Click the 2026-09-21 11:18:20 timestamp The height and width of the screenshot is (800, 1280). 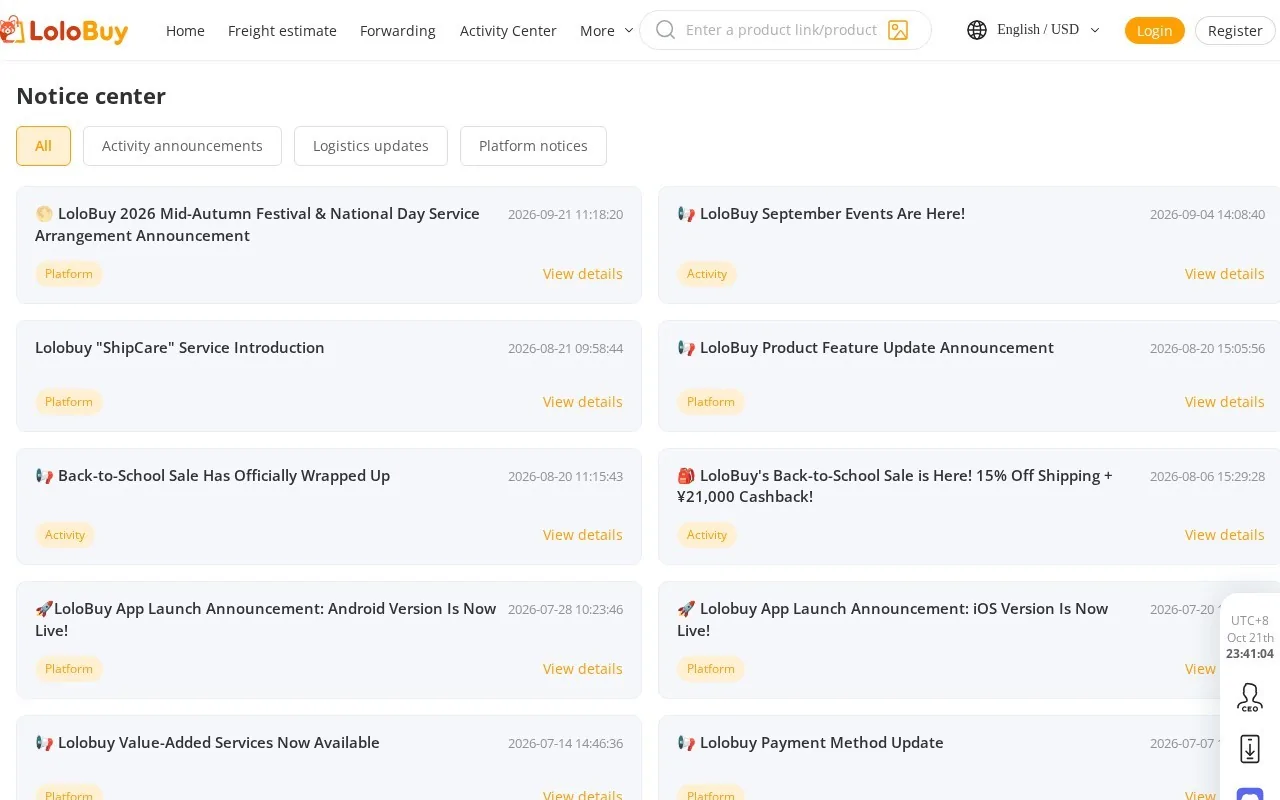(x=565, y=214)
